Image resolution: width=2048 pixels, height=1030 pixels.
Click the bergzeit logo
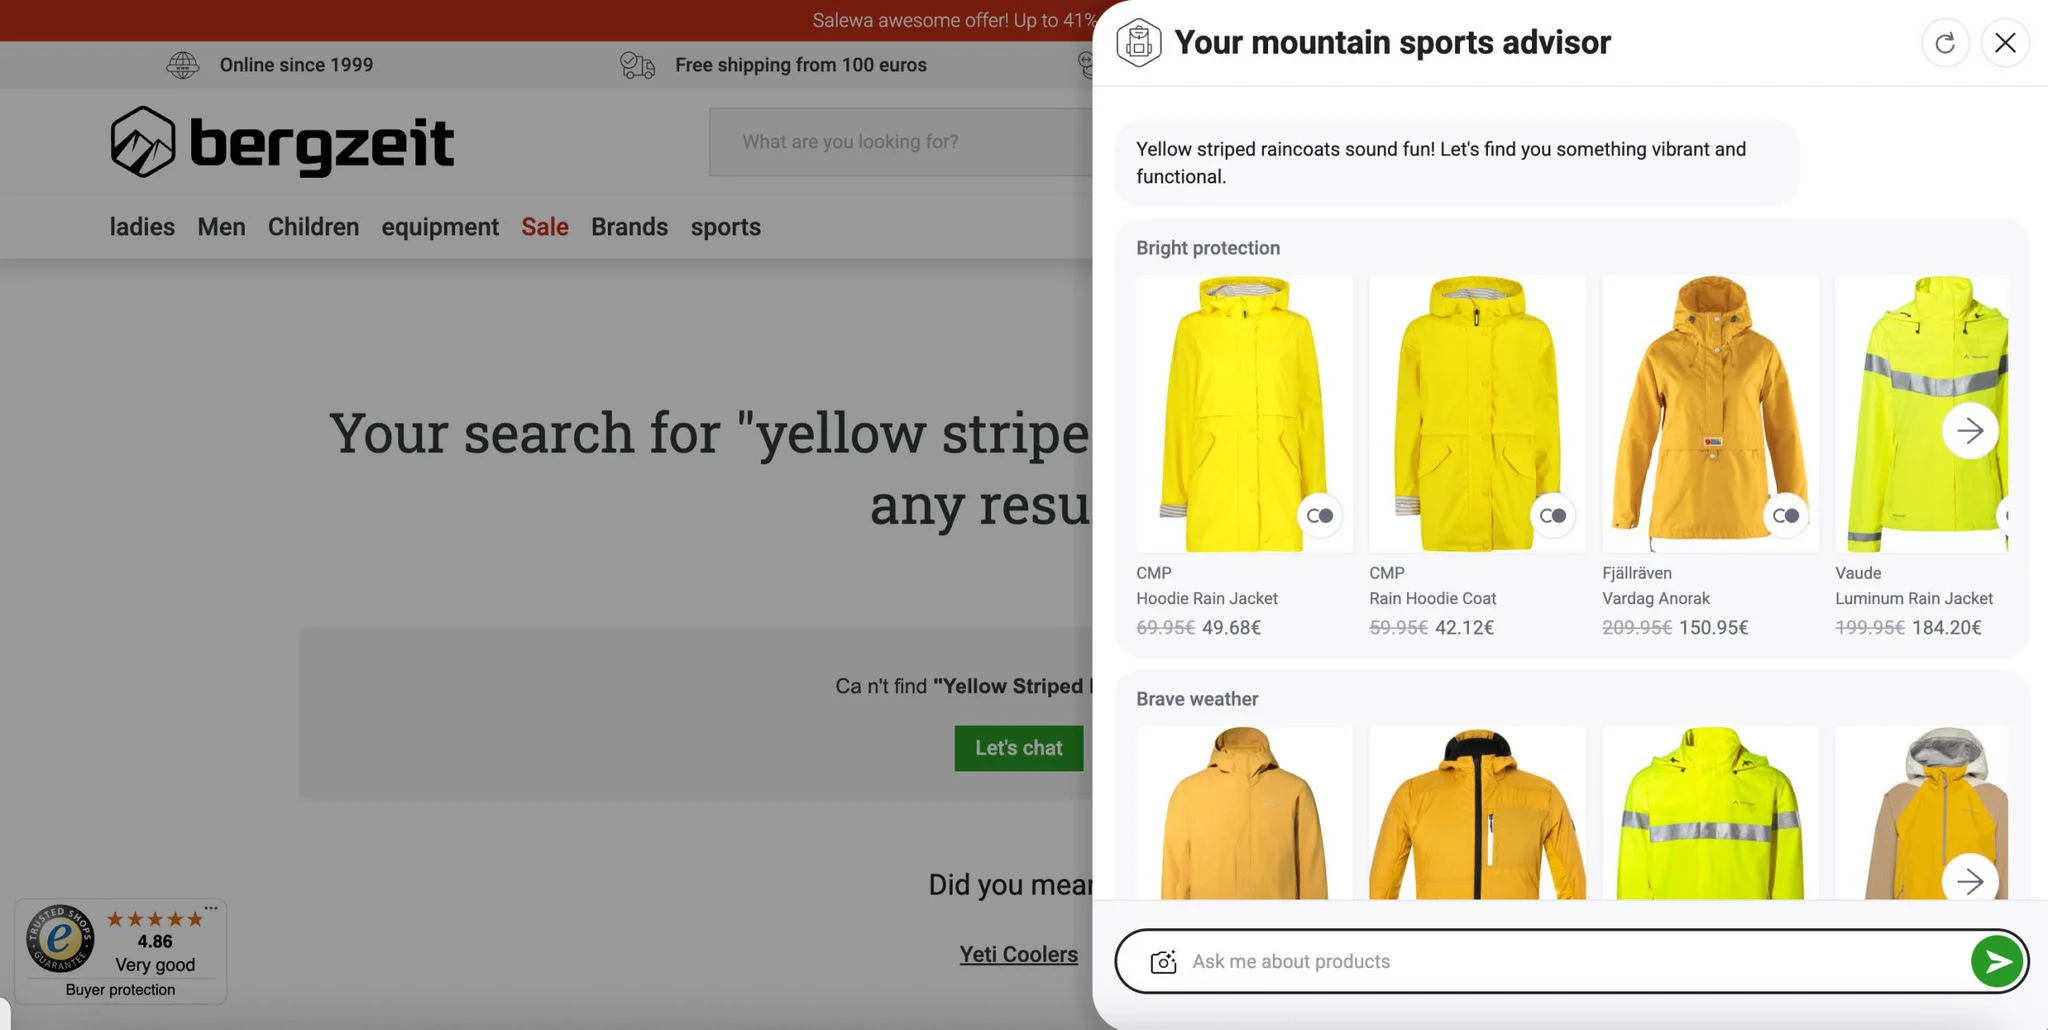tap(282, 142)
